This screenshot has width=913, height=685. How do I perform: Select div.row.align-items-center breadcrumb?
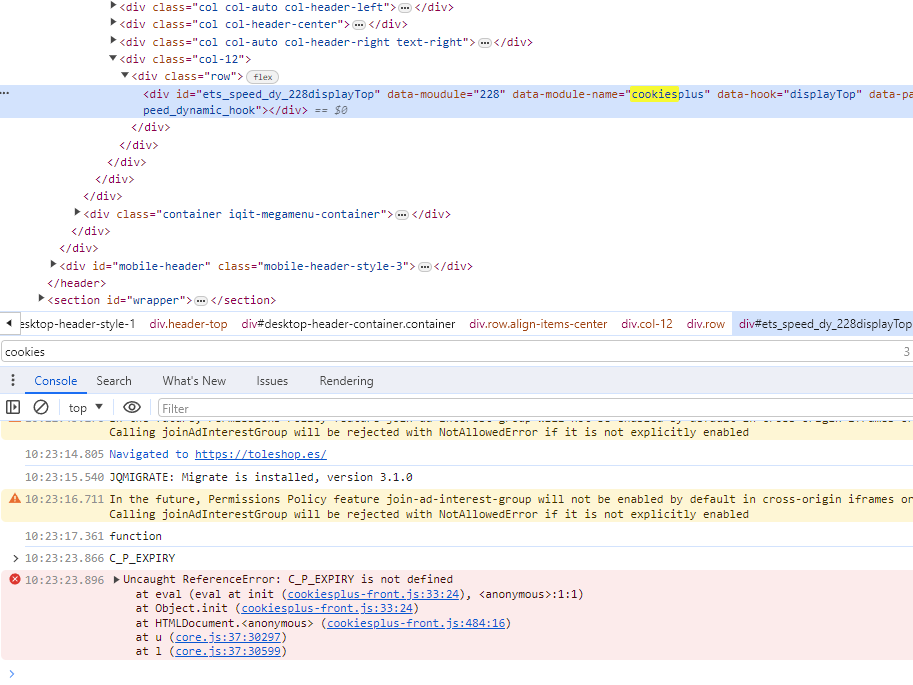pyautogui.click(x=538, y=324)
